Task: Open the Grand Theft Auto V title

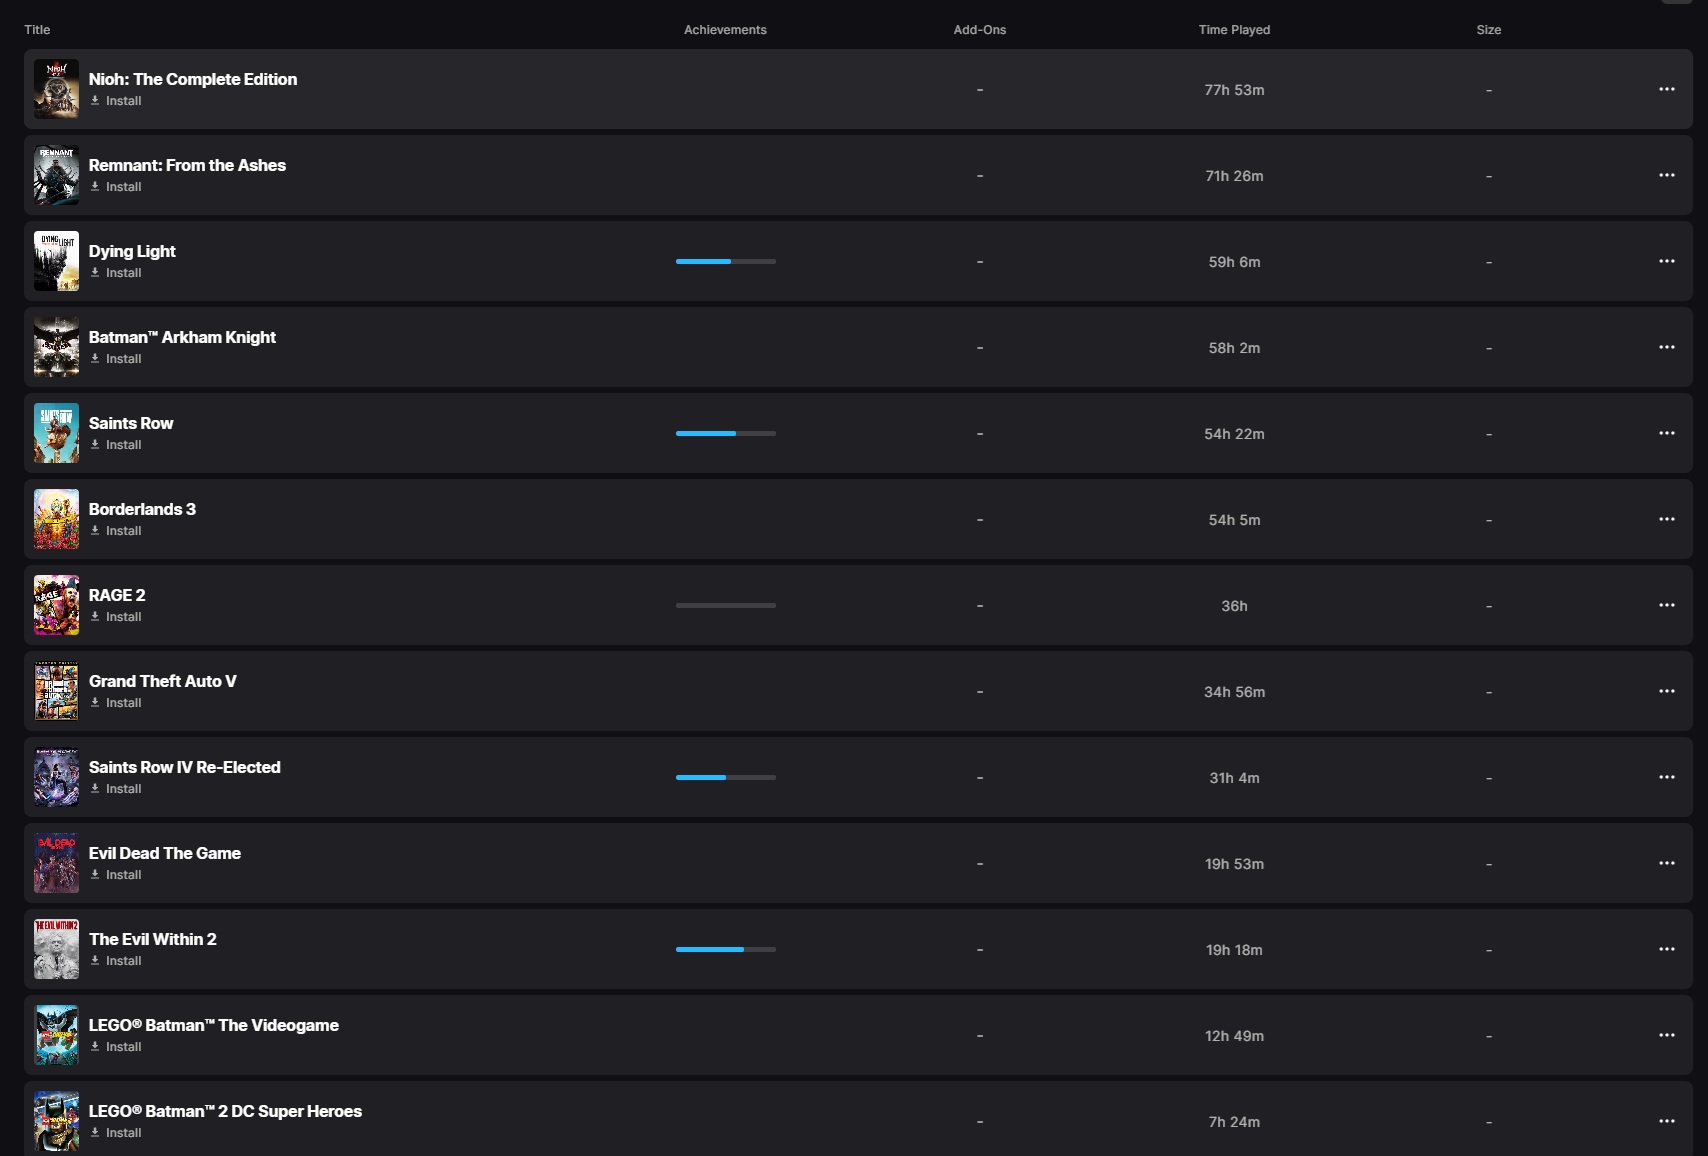Action: coord(163,681)
